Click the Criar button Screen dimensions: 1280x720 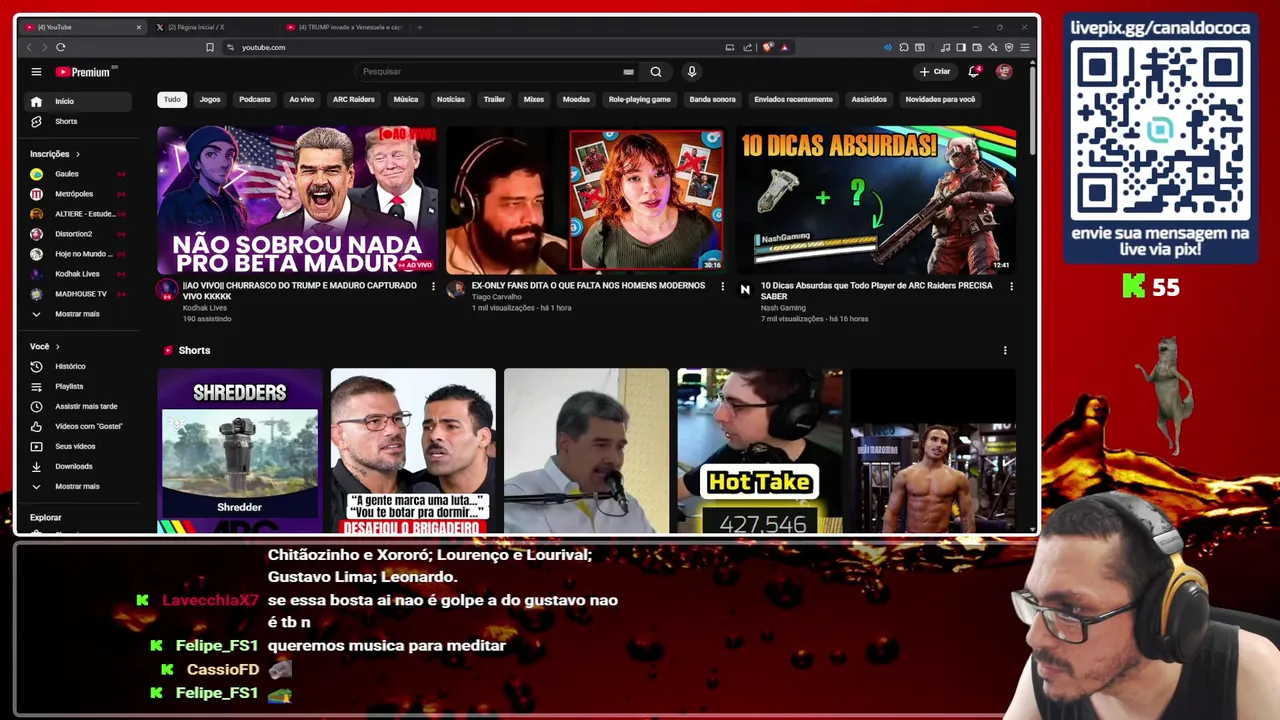point(935,72)
